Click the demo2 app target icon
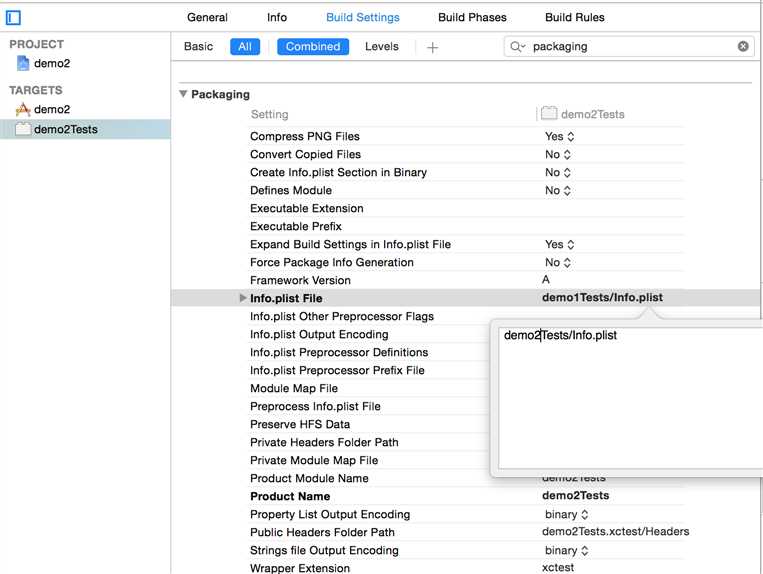Viewport: 763px width, 574px height. (x=23, y=109)
